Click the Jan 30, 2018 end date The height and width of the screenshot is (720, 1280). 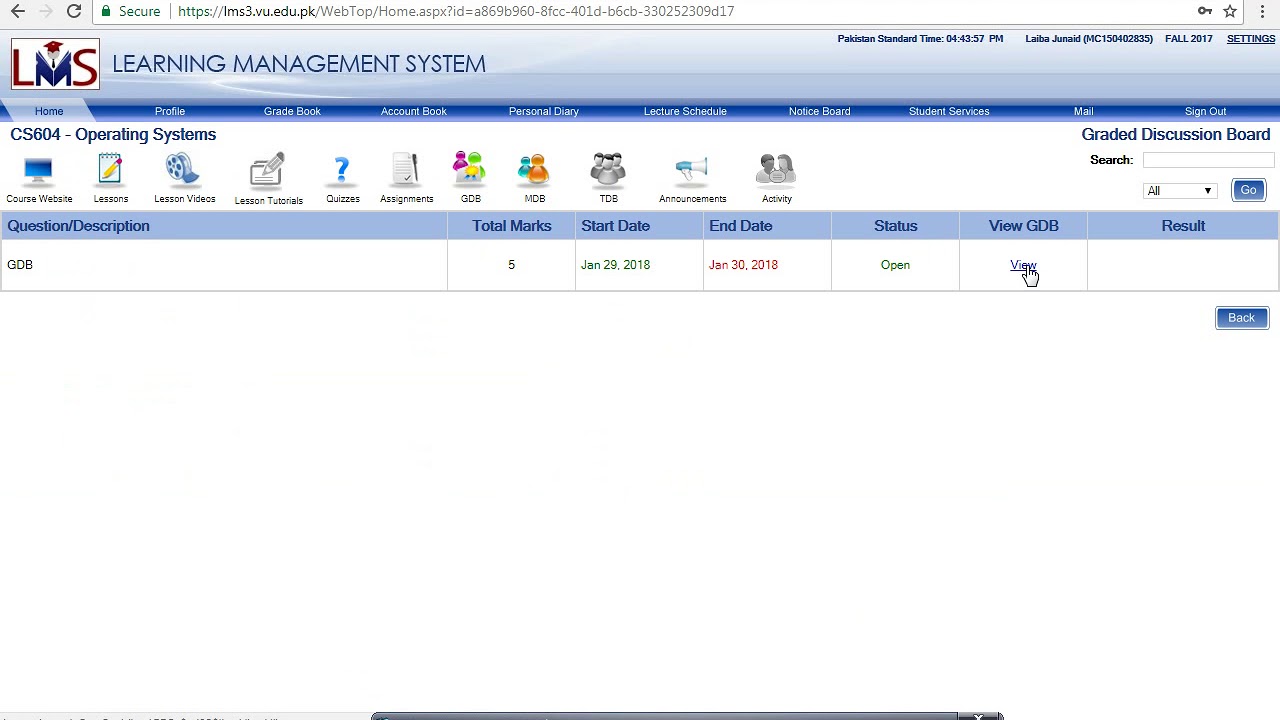click(743, 265)
